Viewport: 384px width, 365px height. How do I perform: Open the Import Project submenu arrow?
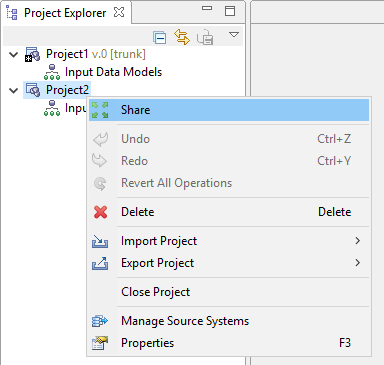point(358,241)
